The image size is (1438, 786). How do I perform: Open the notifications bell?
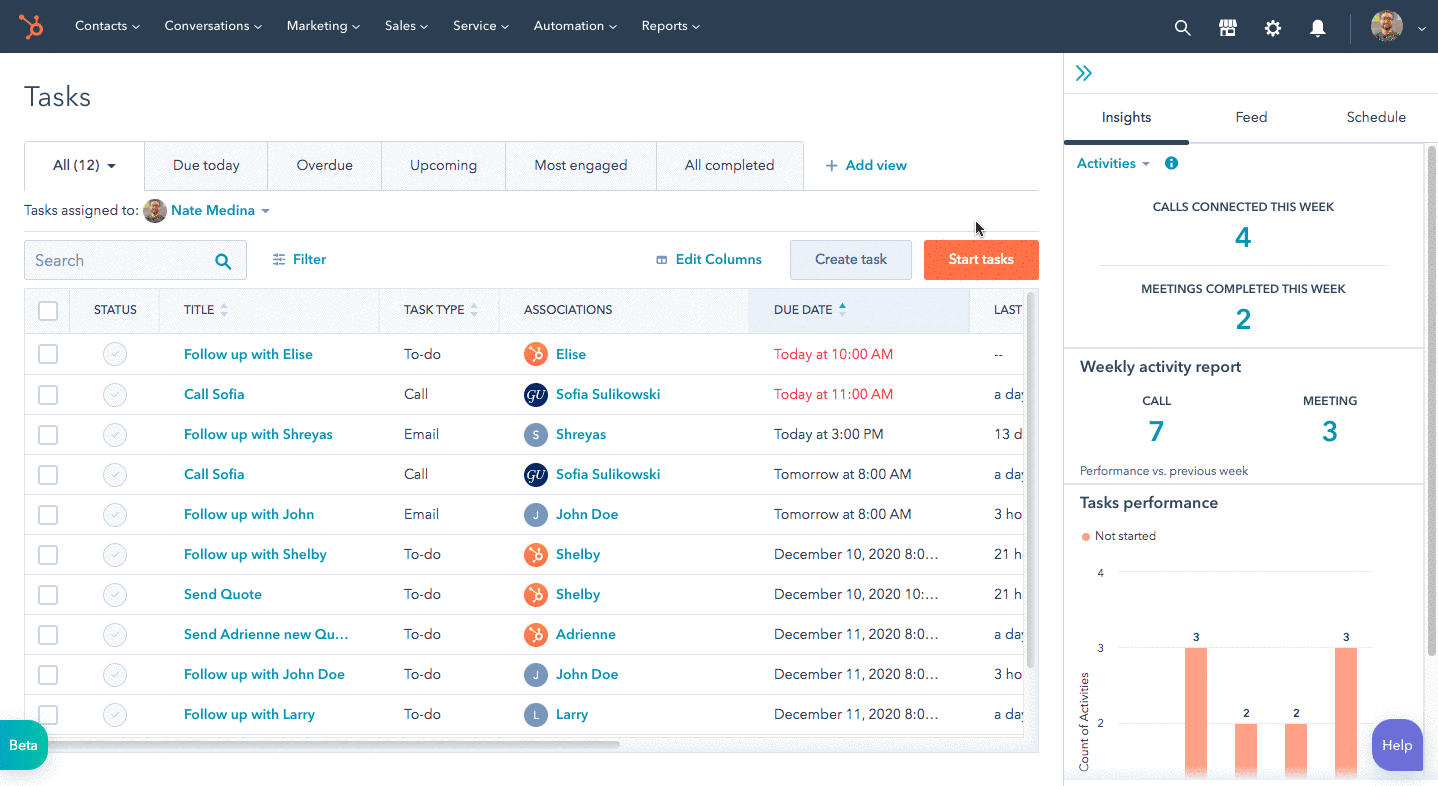coord(1317,28)
